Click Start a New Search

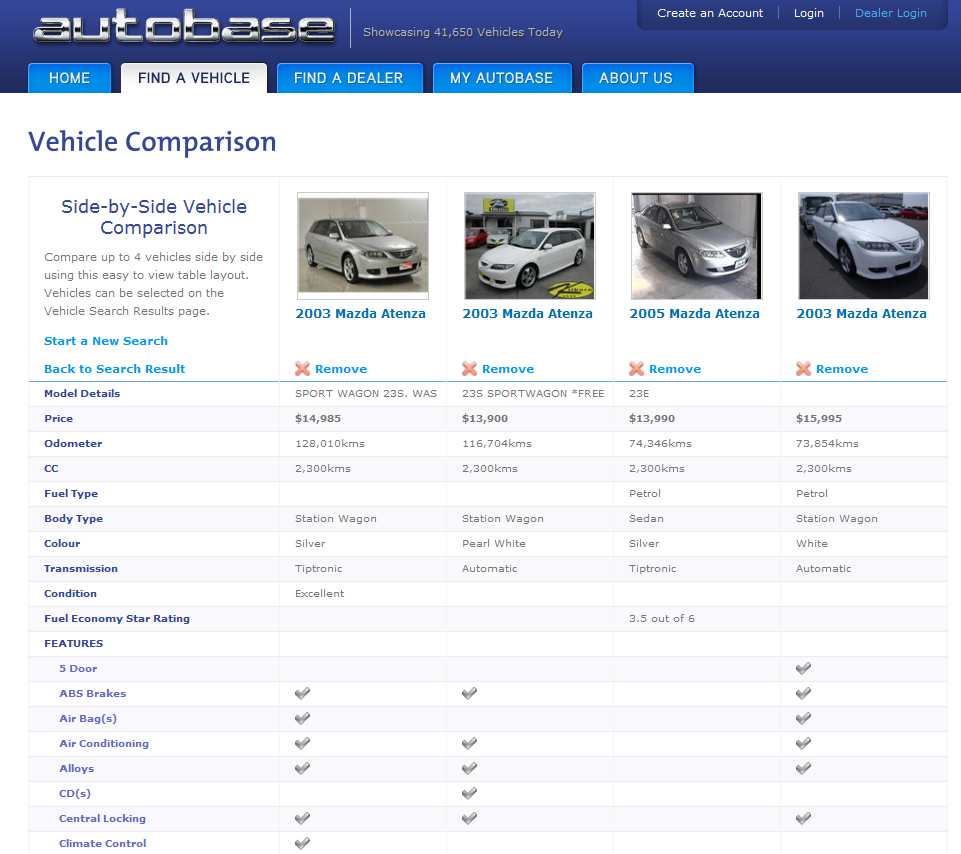[x=105, y=340]
